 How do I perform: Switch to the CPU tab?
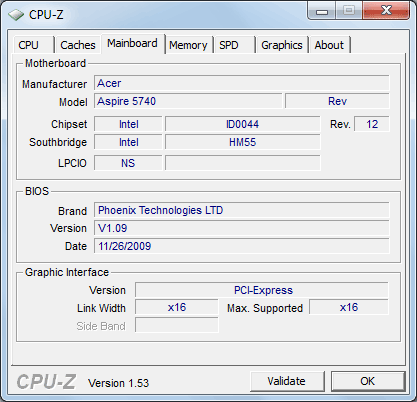click(x=33, y=45)
